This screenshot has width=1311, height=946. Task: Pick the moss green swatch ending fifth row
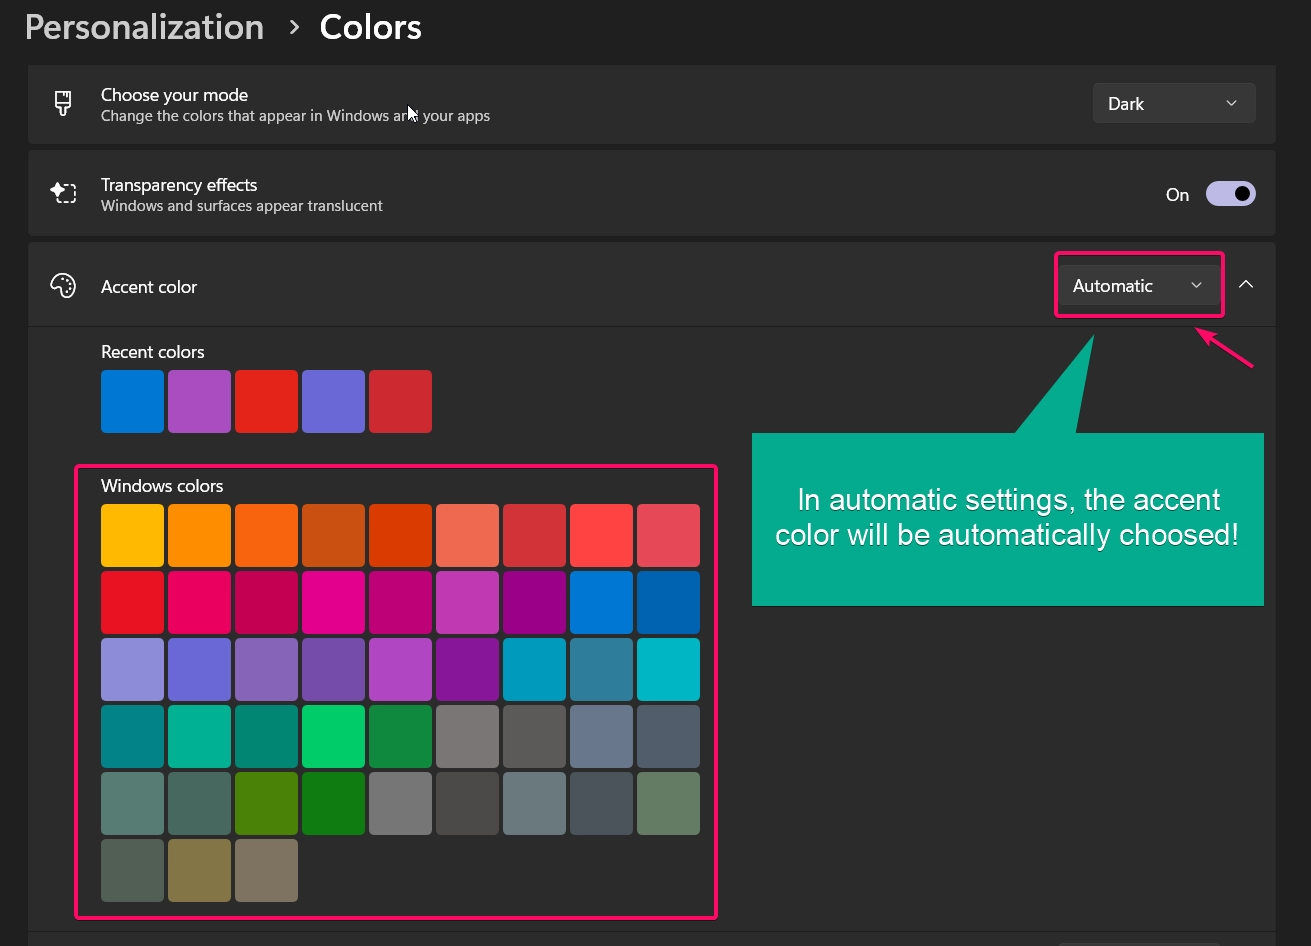(668, 804)
